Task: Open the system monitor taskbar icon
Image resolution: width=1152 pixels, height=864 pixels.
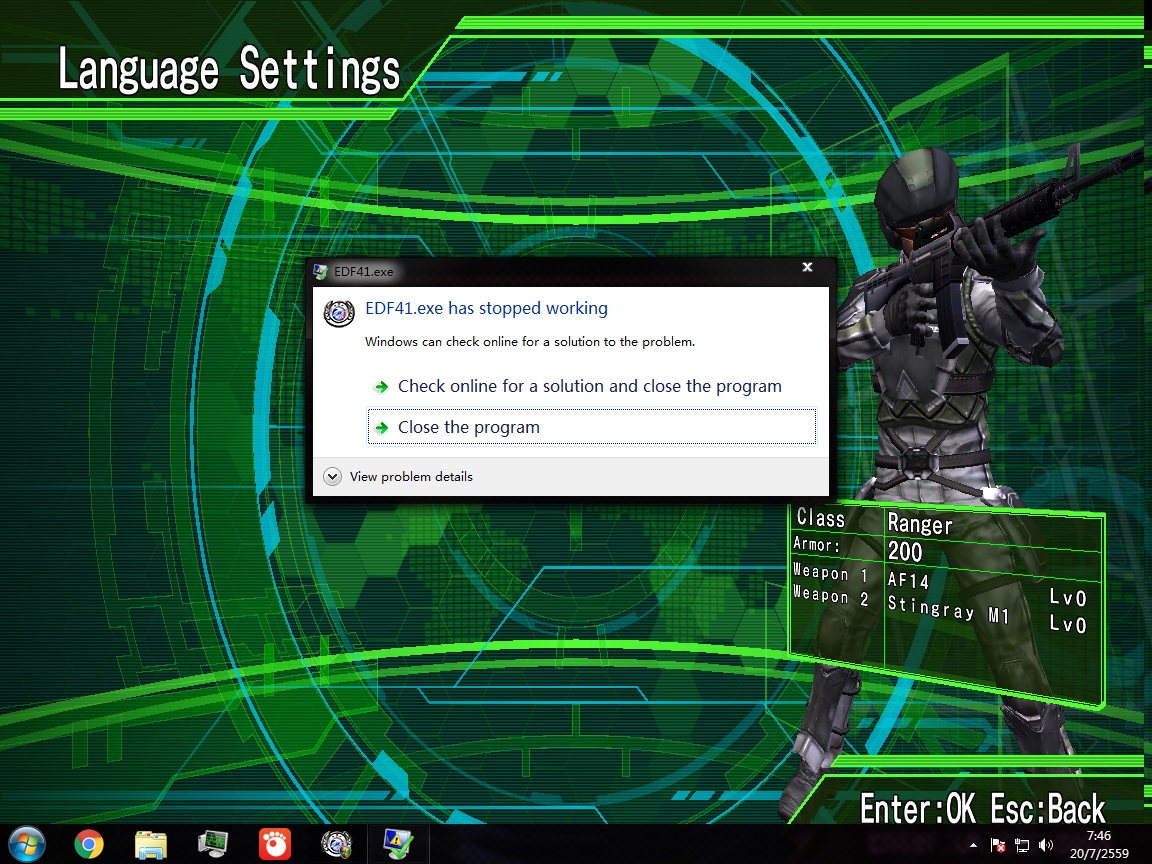Action: pyautogui.click(x=213, y=844)
